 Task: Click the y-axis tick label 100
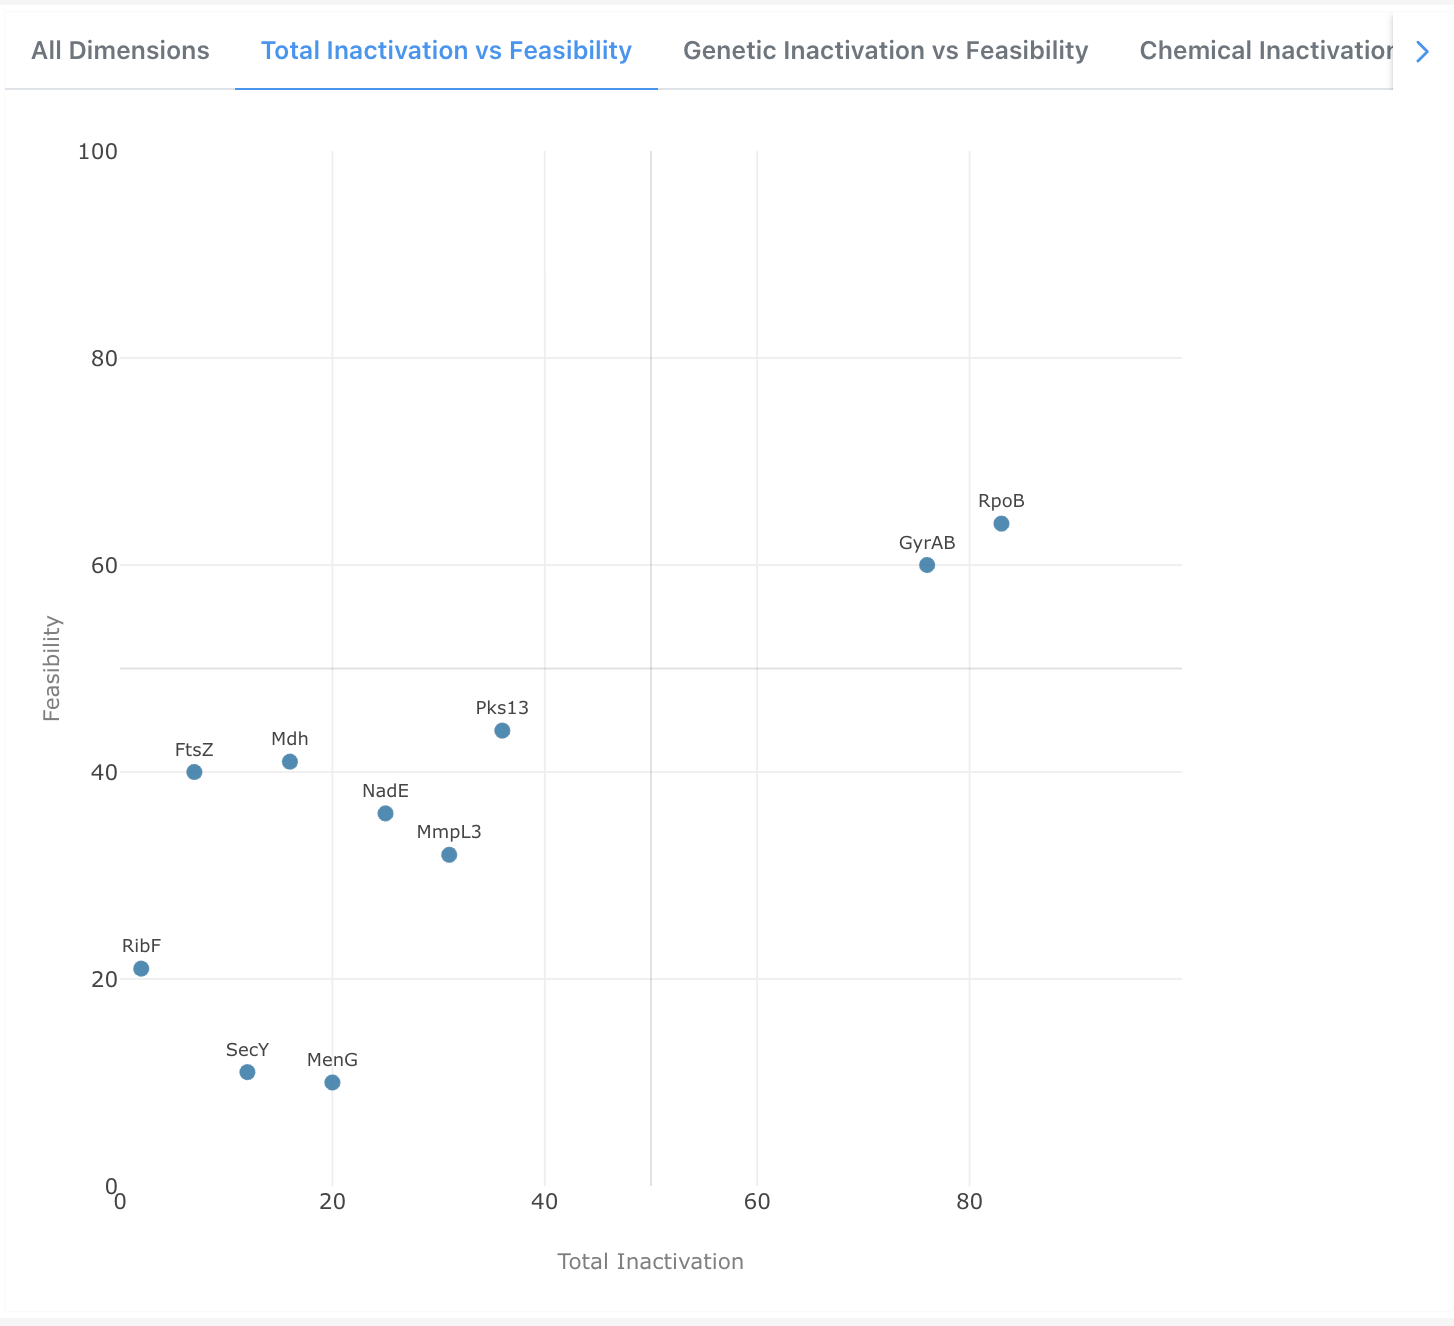(x=97, y=151)
